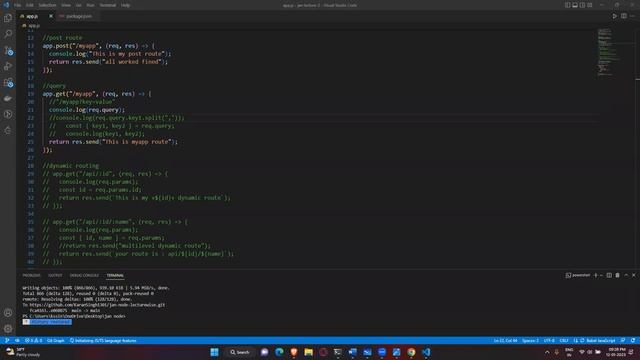Click line 19 app.get("/myapp") code
This screenshot has height=360, width=640.
tap(97, 94)
